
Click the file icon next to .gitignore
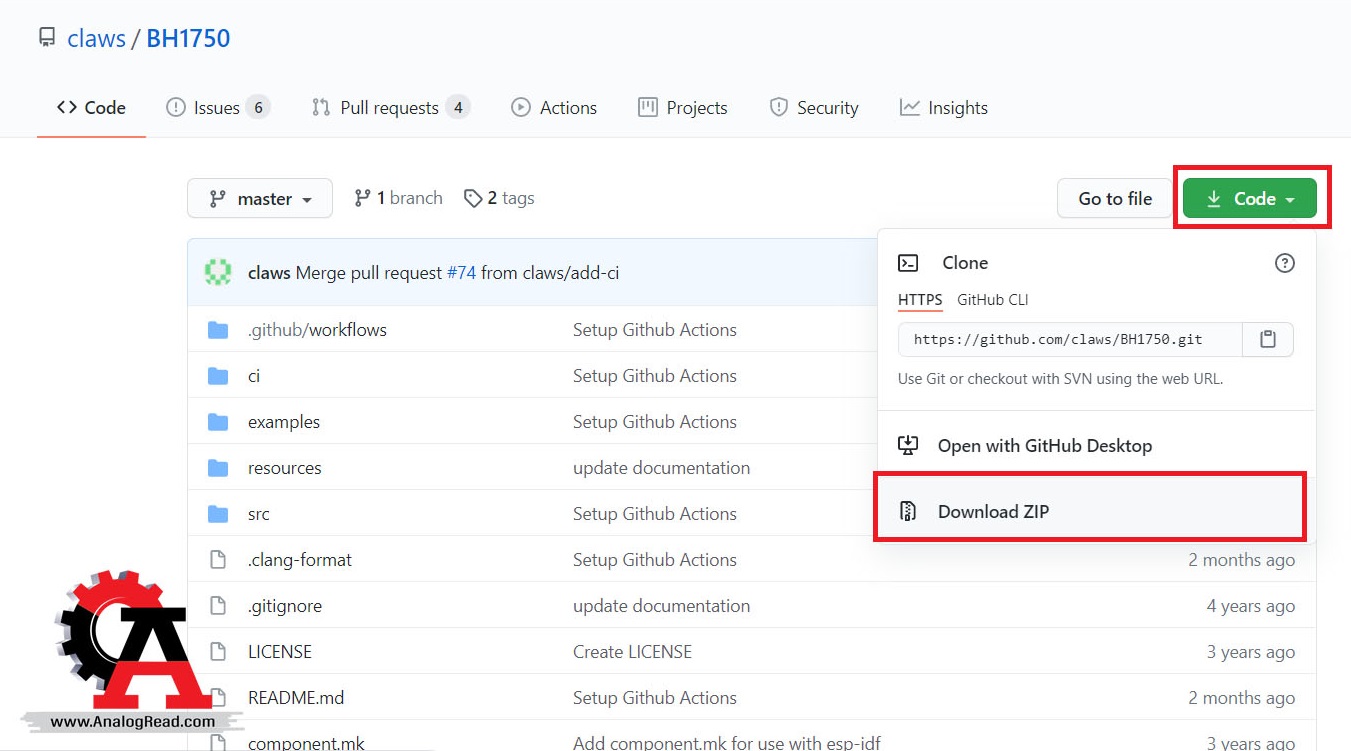[x=218, y=606]
